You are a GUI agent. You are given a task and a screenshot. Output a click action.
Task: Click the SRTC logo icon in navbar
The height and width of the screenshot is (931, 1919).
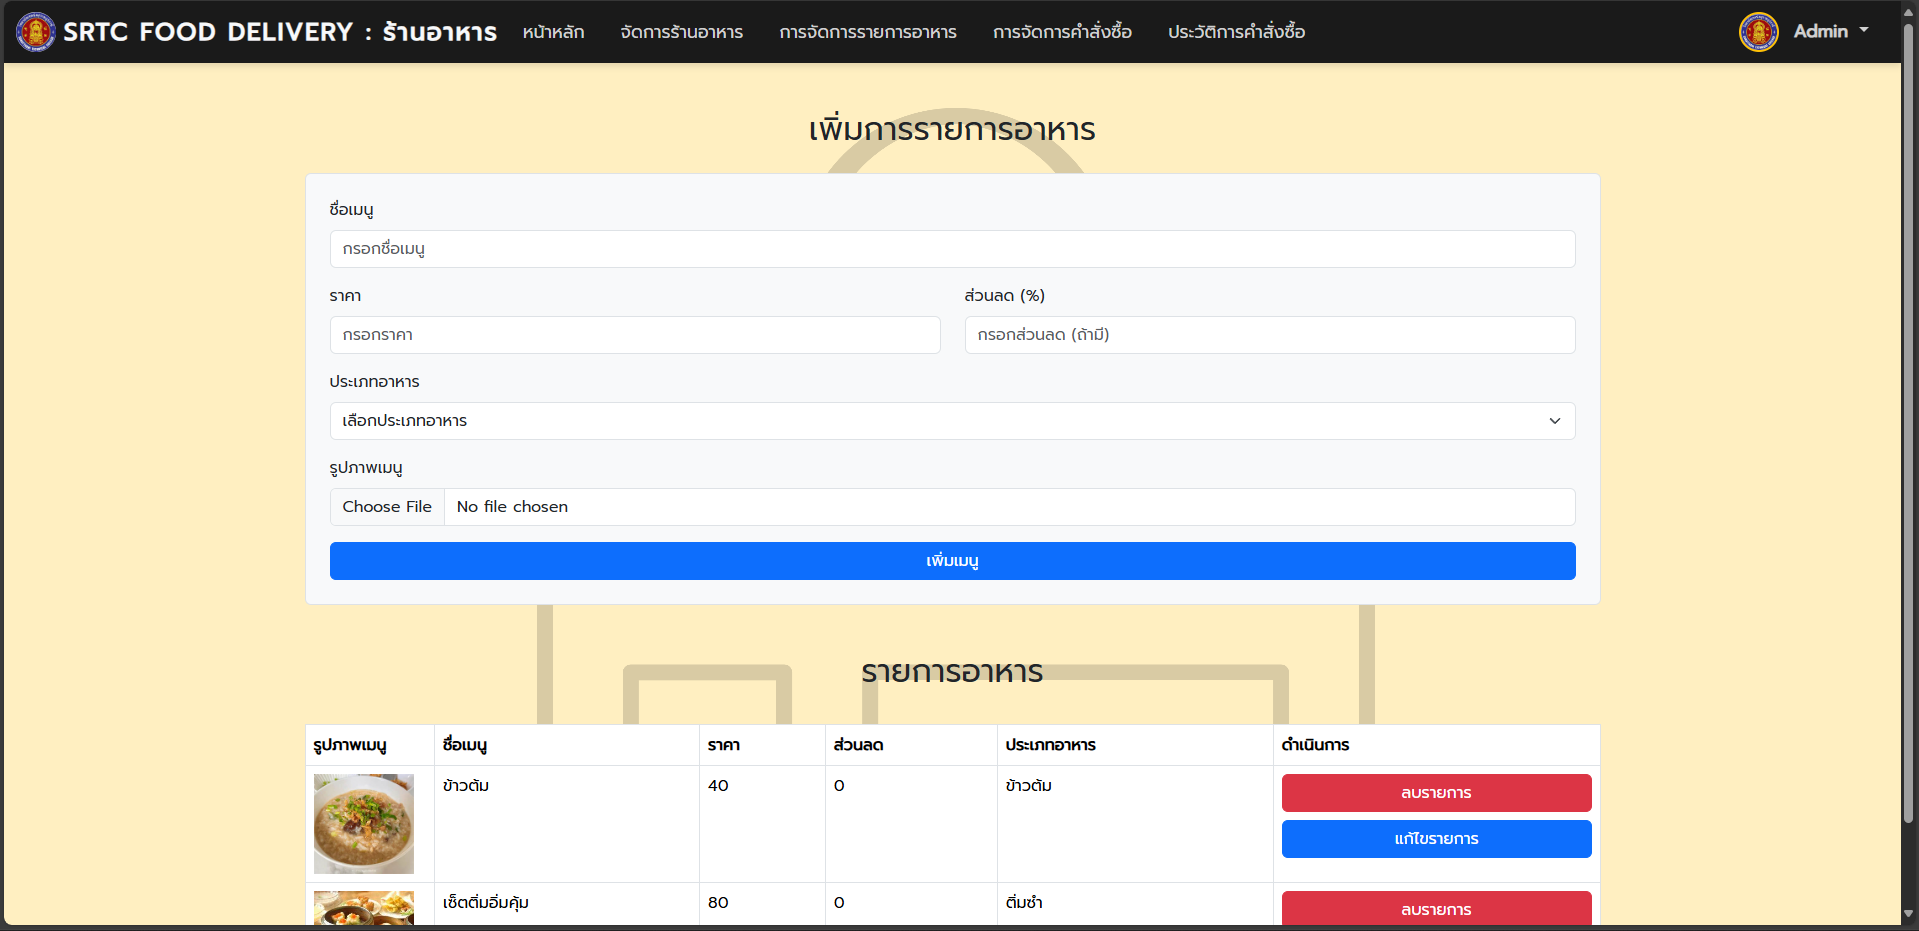pos(36,32)
